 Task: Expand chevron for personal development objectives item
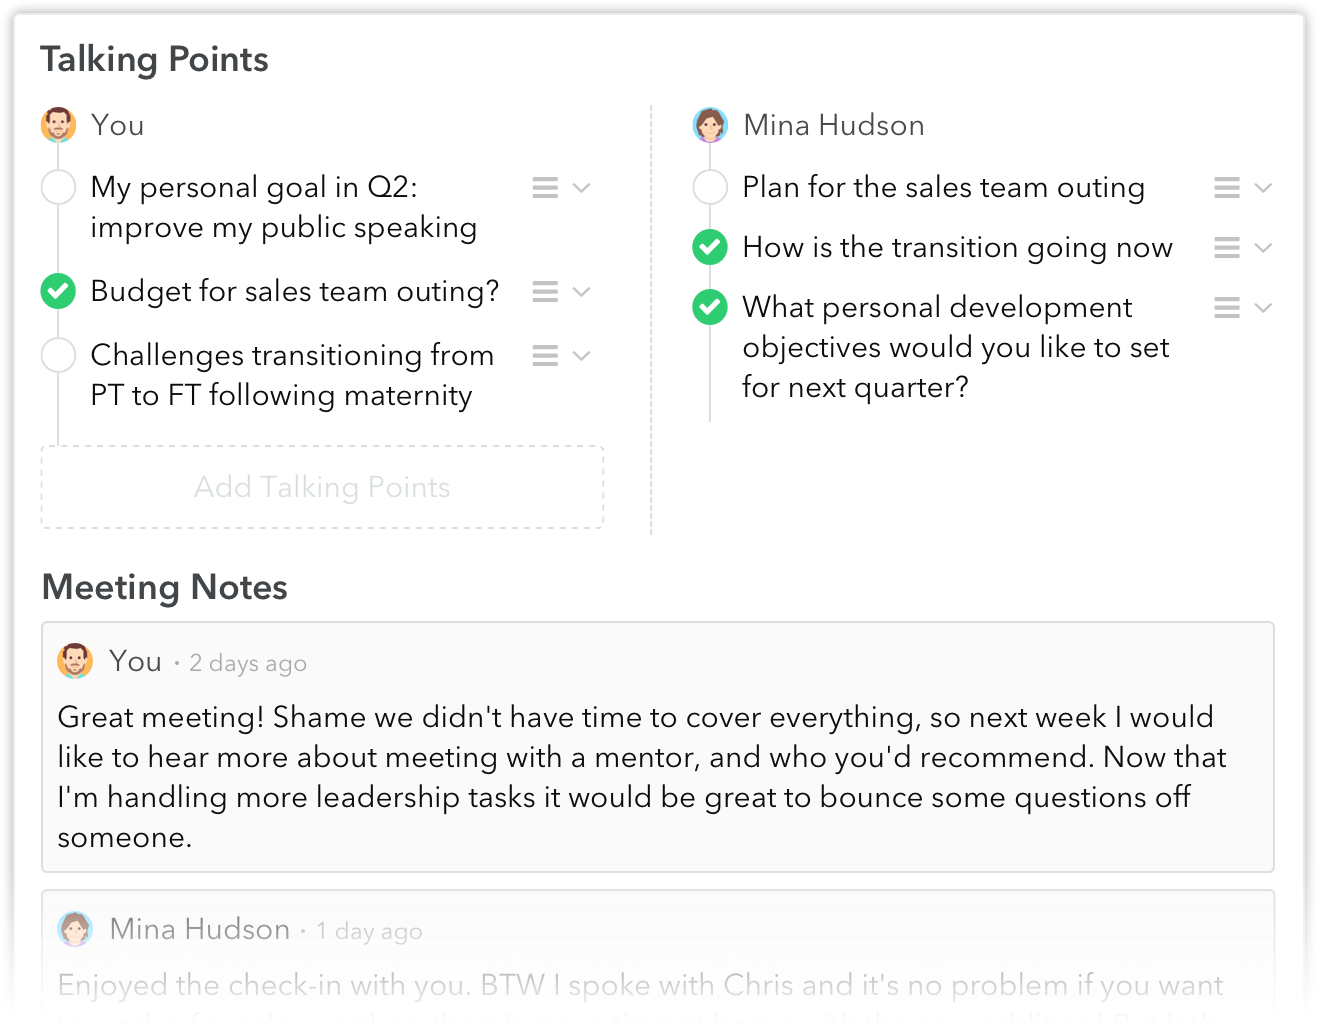coord(1263,308)
